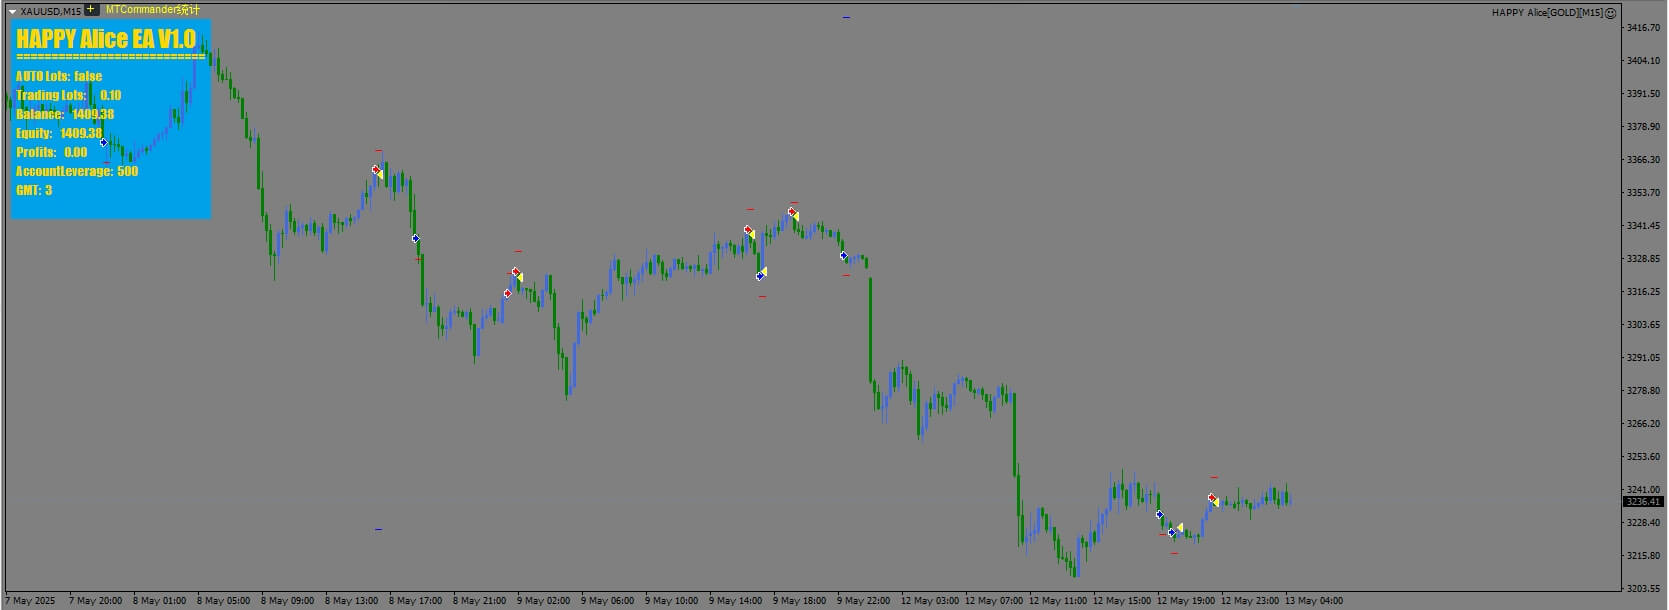This screenshot has height=610, width=1669.
Task: Click the smiley face expert advisor icon
Action: (x=1610, y=13)
